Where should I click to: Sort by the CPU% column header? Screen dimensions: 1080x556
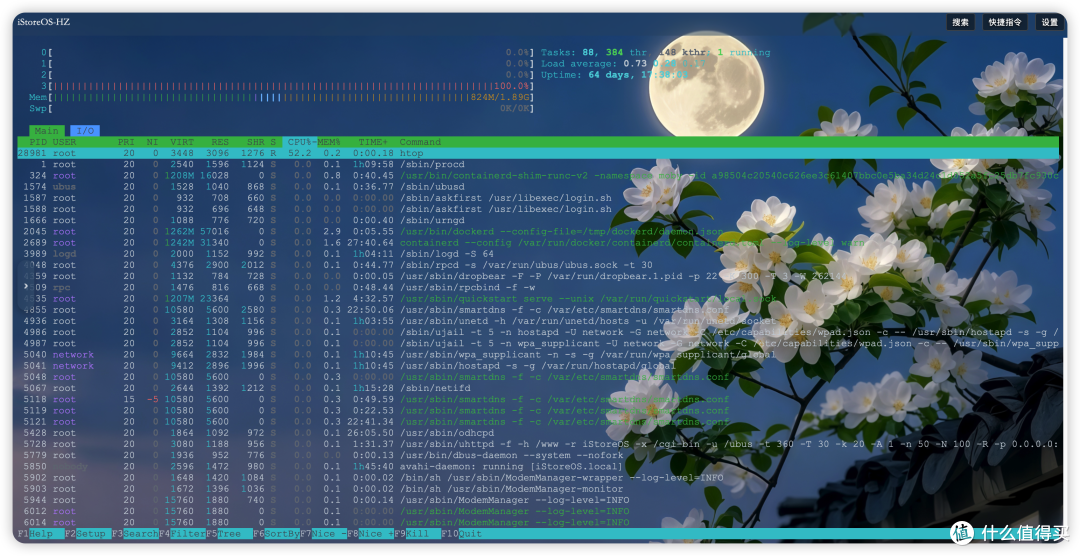pyautogui.click(x=300, y=142)
